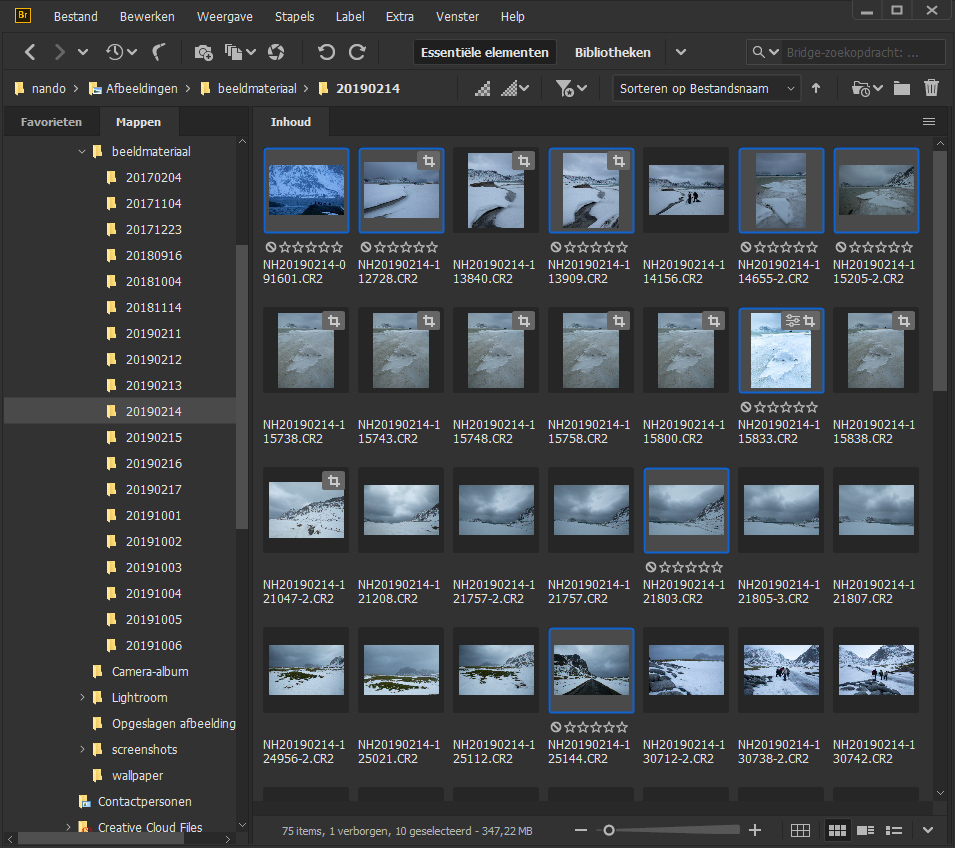Delete selected items with trash icon
Viewport: 955px width, 848px height.
(931, 88)
